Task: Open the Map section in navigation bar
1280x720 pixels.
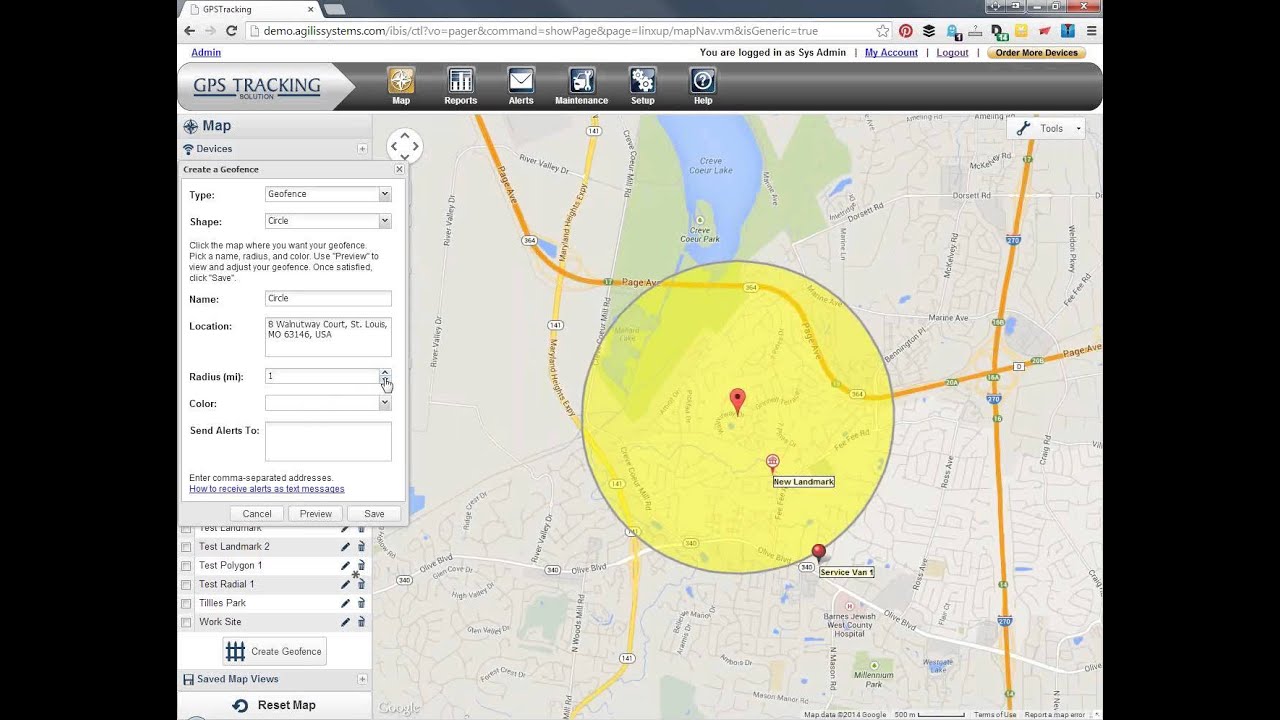Action: [401, 86]
